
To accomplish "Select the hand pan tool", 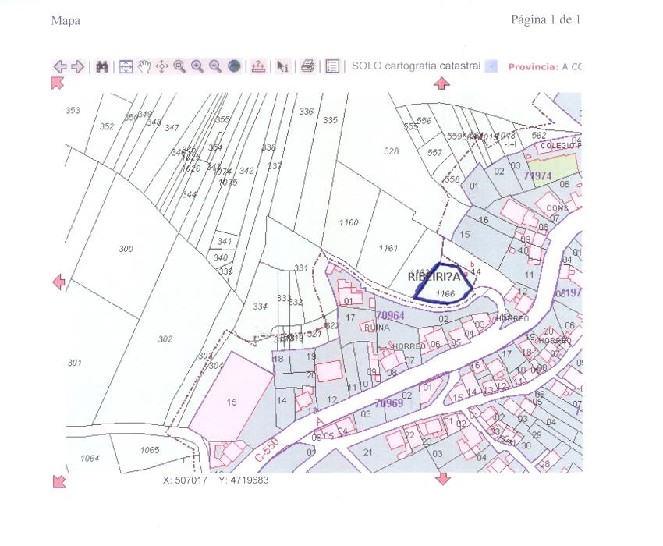I will [x=144, y=66].
